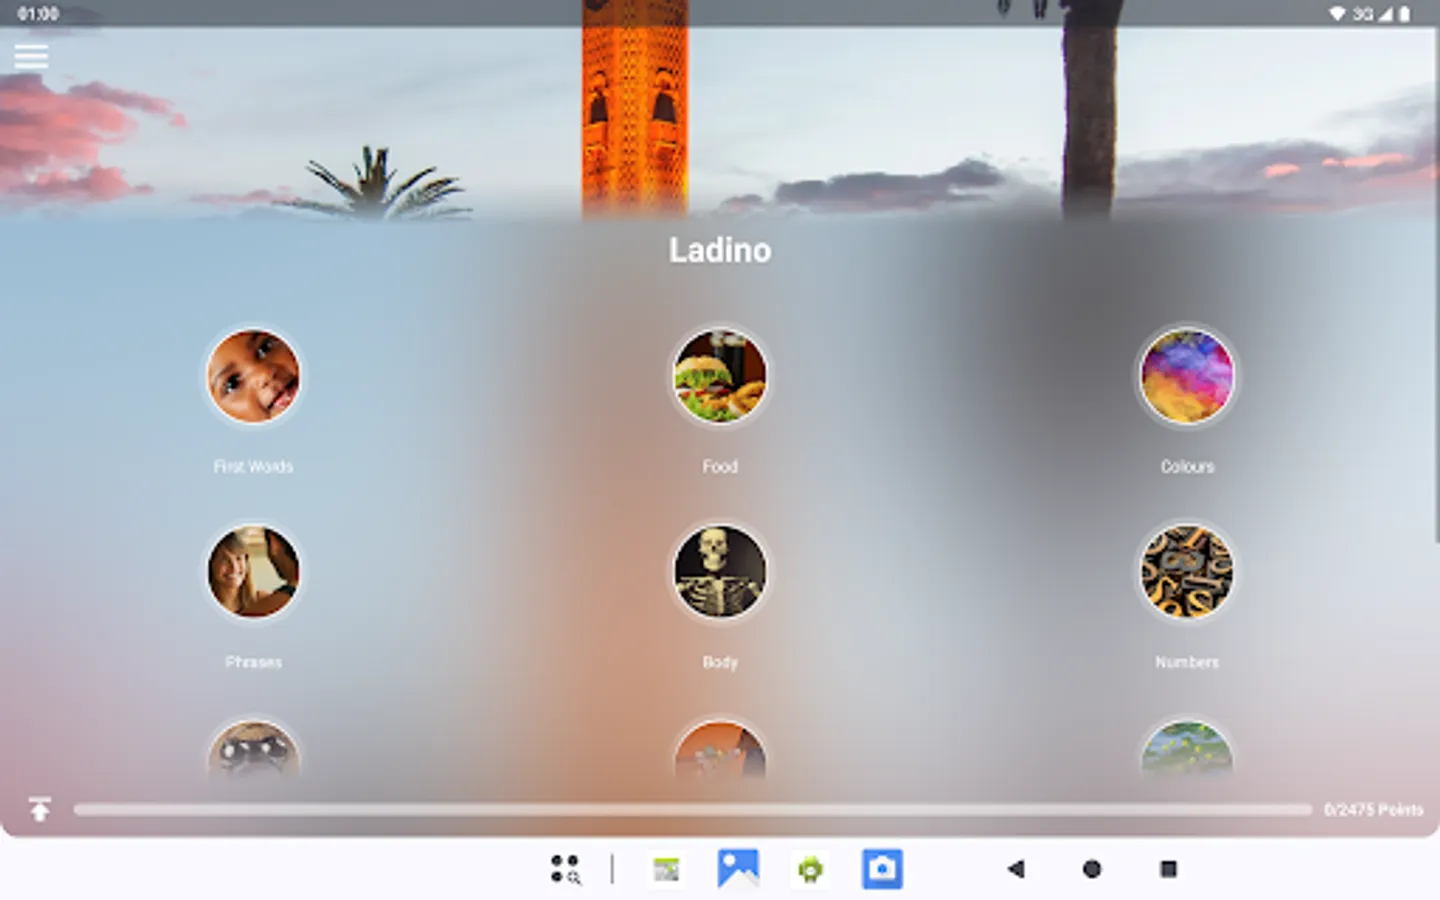The image size is (1440, 900).
Task: Open Google Photos from the taskbar
Action: 737,869
